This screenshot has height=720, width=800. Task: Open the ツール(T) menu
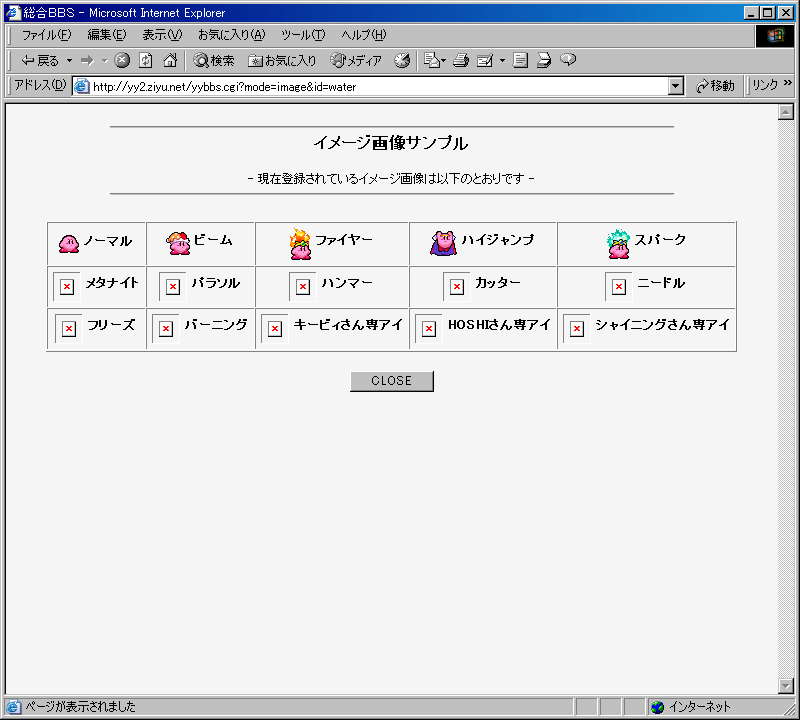click(303, 35)
